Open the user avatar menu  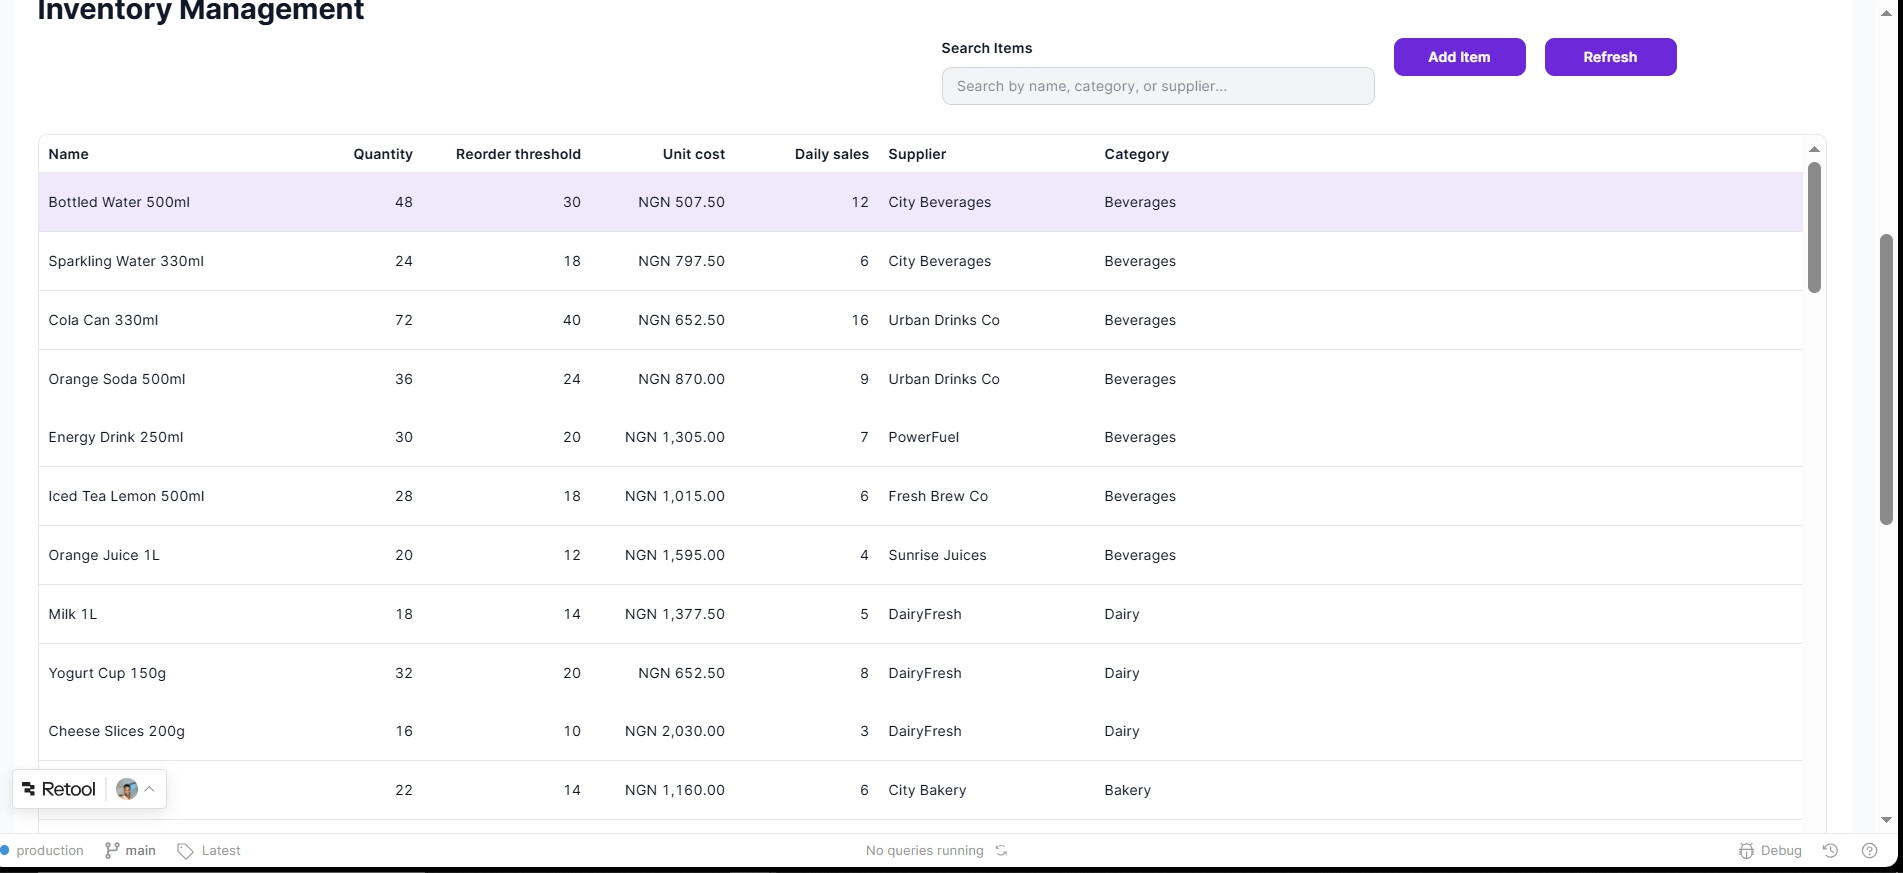click(127, 789)
